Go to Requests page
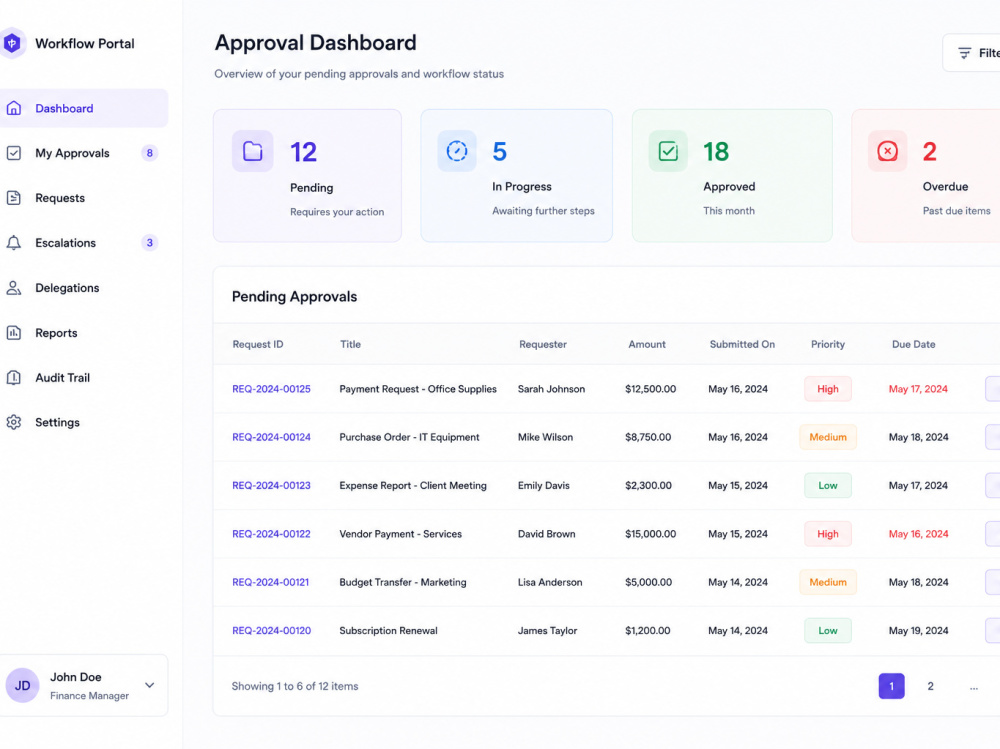1000x749 pixels. (x=83, y=198)
